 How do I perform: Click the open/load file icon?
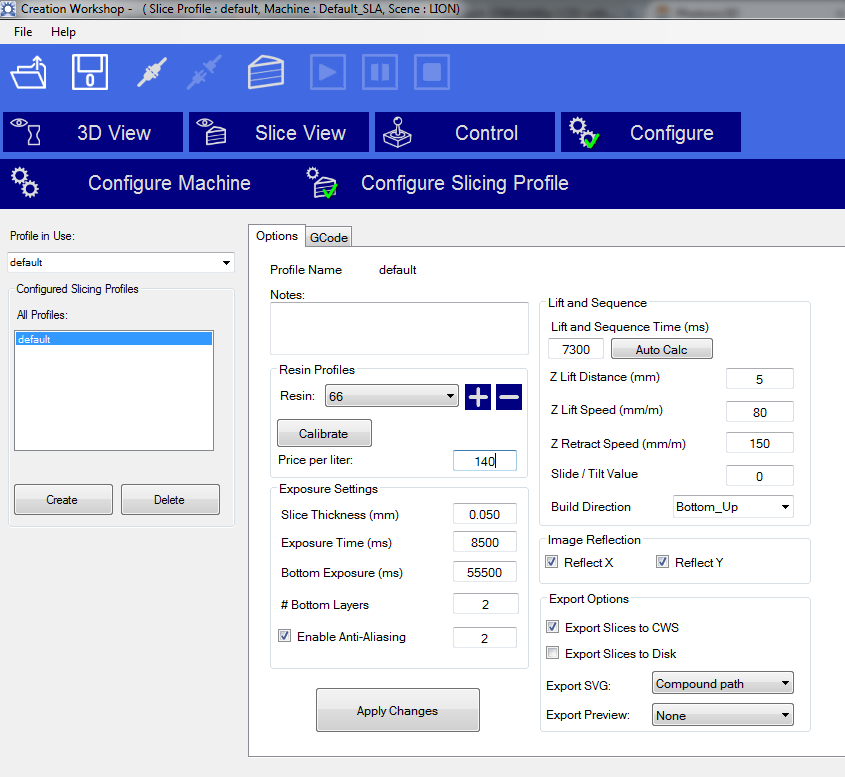point(29,72)
